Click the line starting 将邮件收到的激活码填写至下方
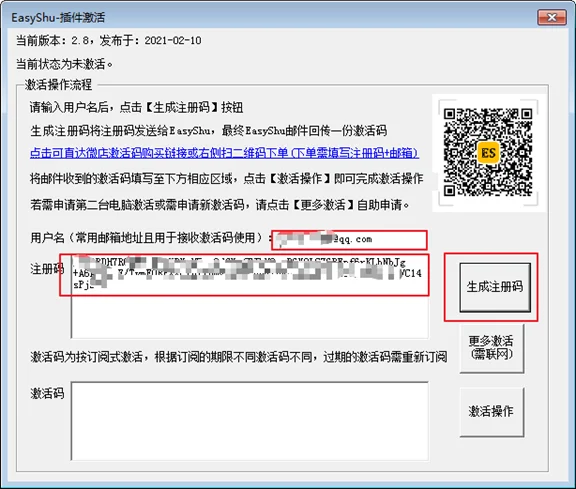The width and height of the screenshot is (576, 489). tap(227, 179)
